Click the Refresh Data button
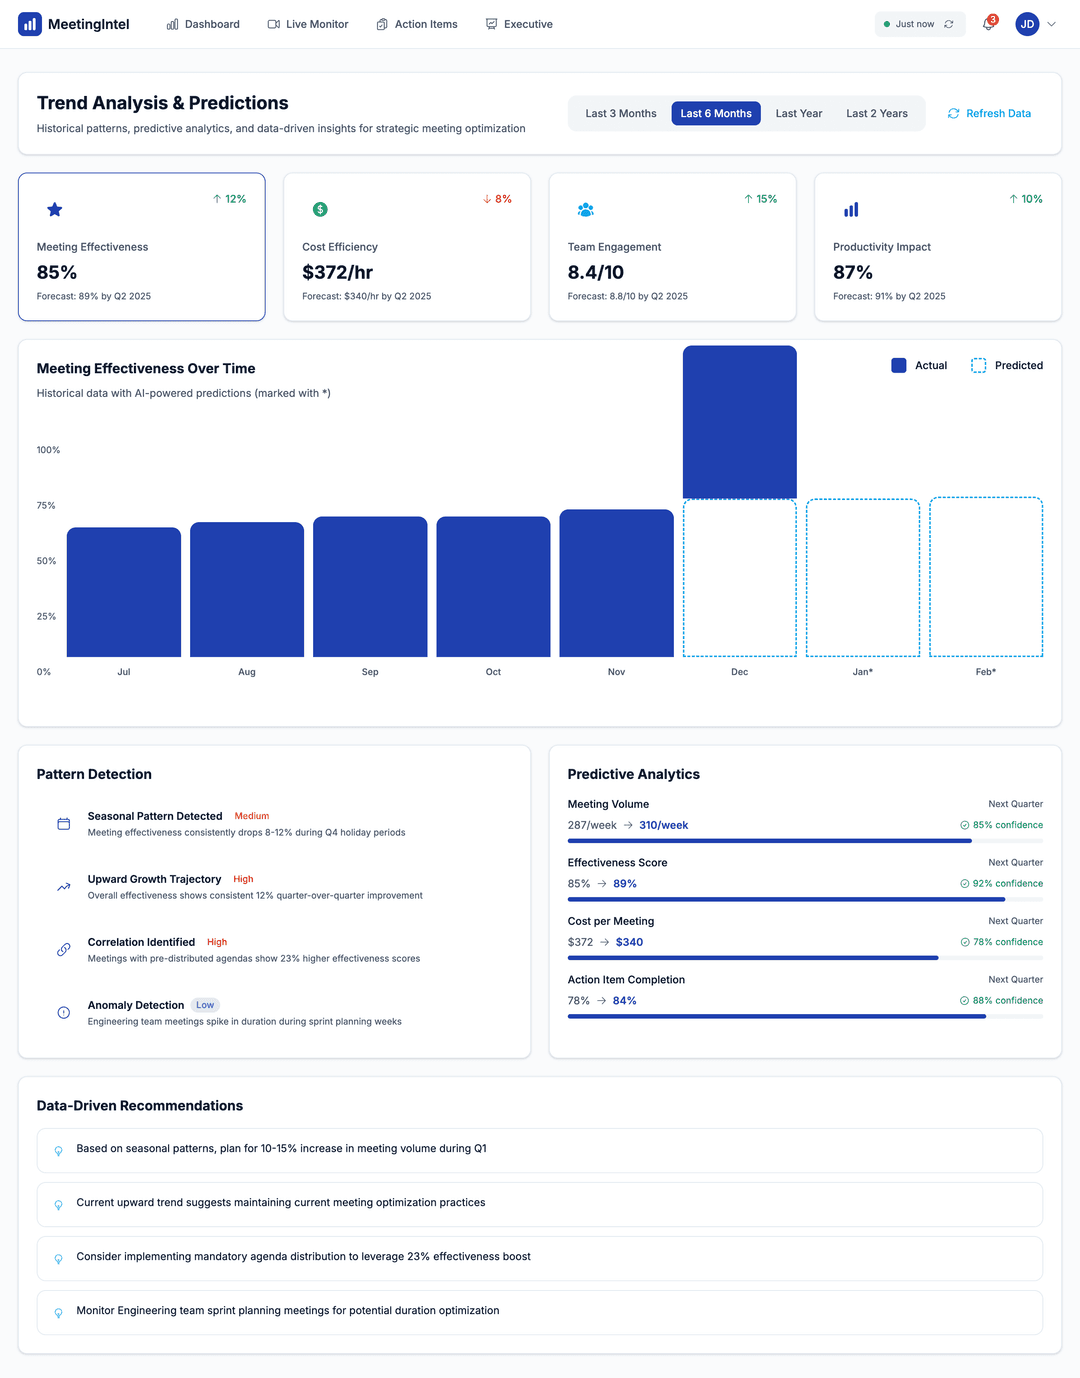Image resolution: width=1080 pixels, height=1378 pixels. click(x=989, y=113)
